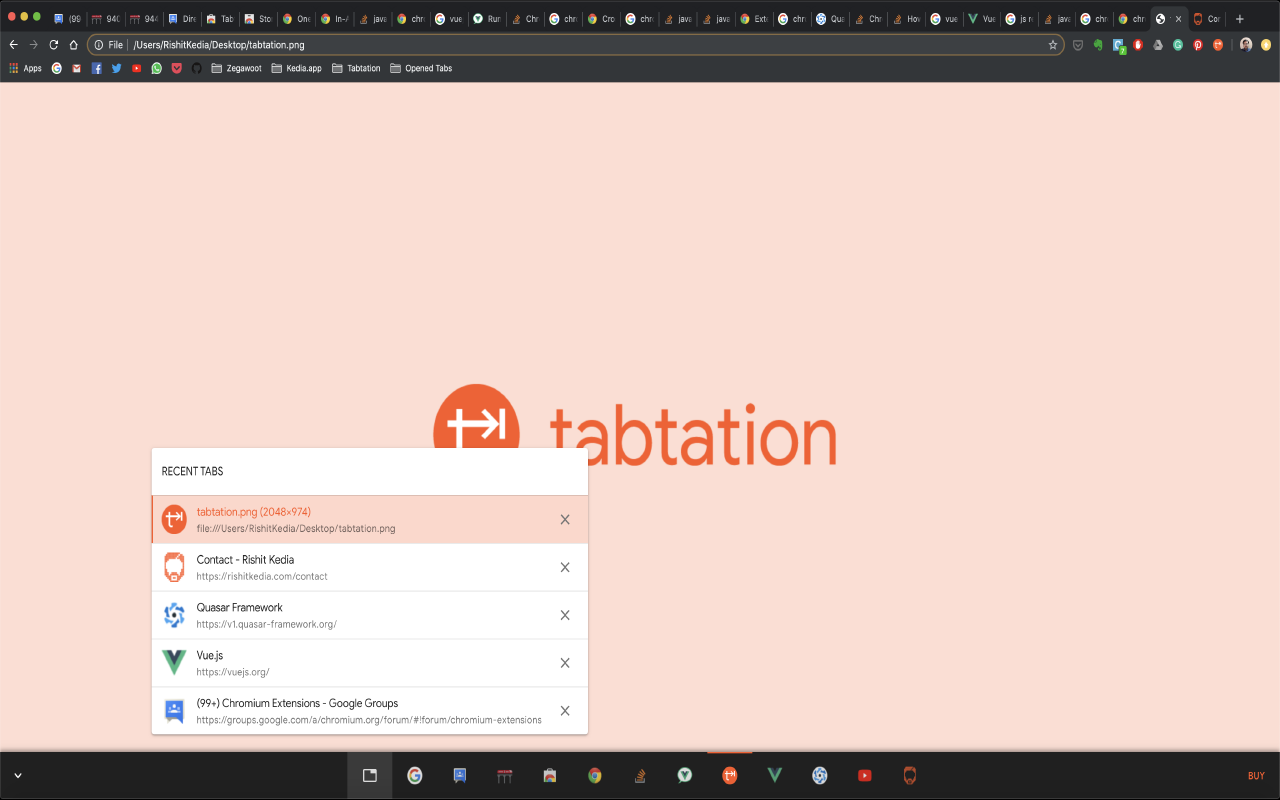Click the BUY link at bottom right

[1256, 775]
